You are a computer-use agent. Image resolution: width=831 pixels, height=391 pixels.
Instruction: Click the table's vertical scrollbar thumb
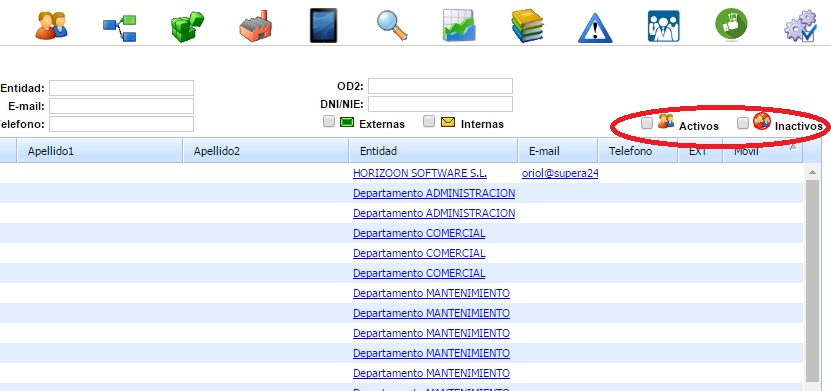tap(812, 281)
